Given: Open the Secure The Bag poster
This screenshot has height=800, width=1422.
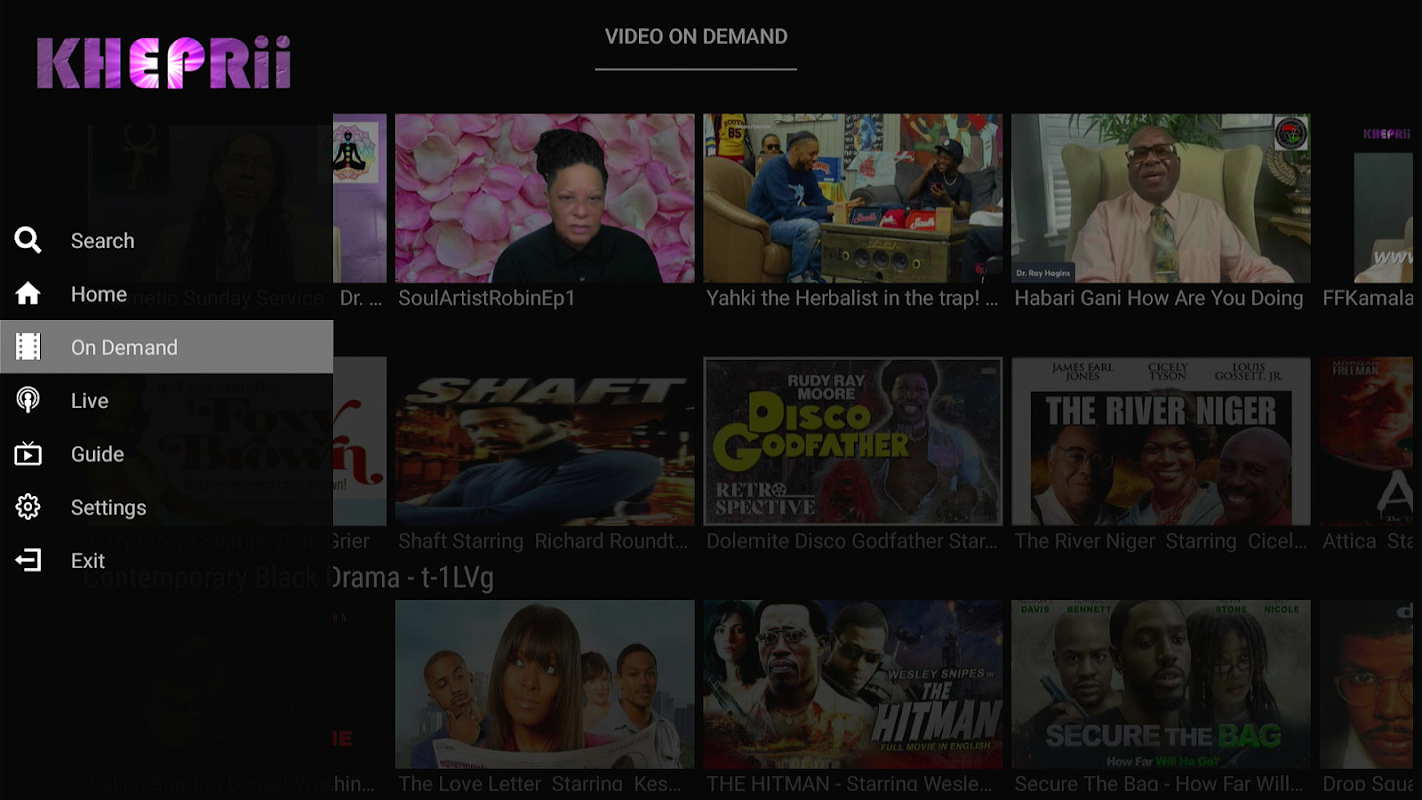Looking at the screenshot, I should [x=1161, y=684].
